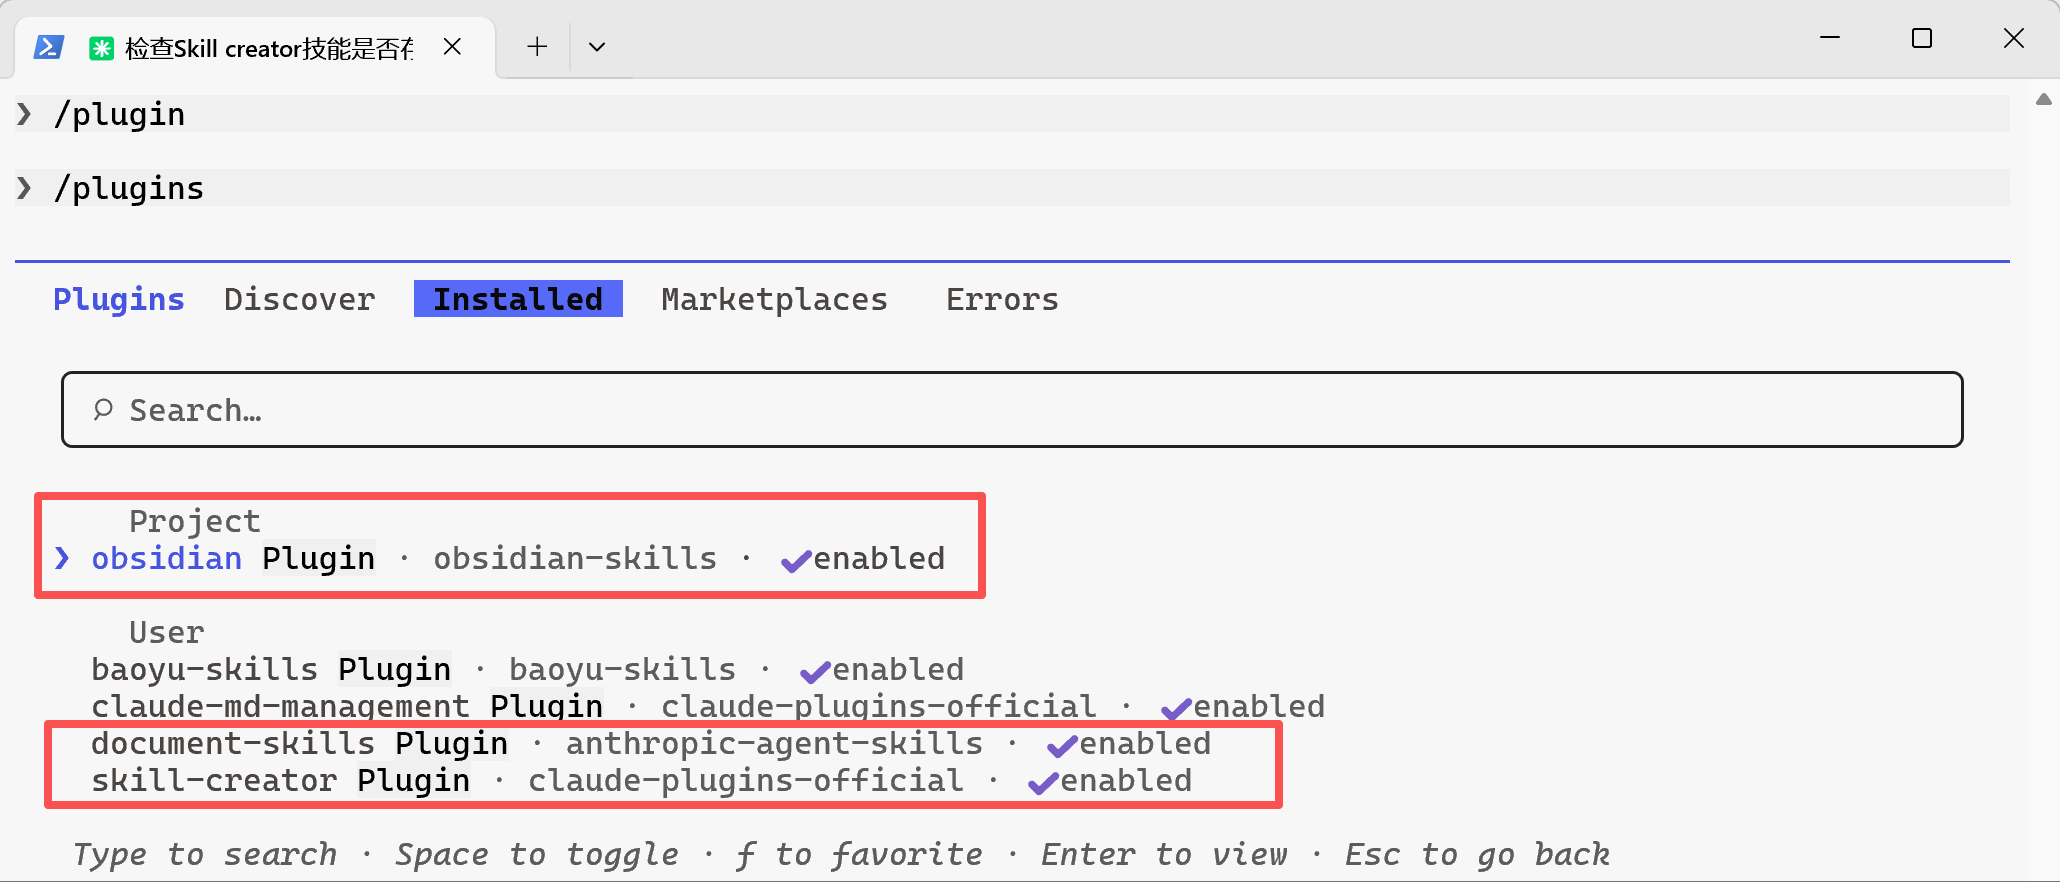Screen dimensions: 2060x882
Task: Click the User section heading
Action: point(167,632)
